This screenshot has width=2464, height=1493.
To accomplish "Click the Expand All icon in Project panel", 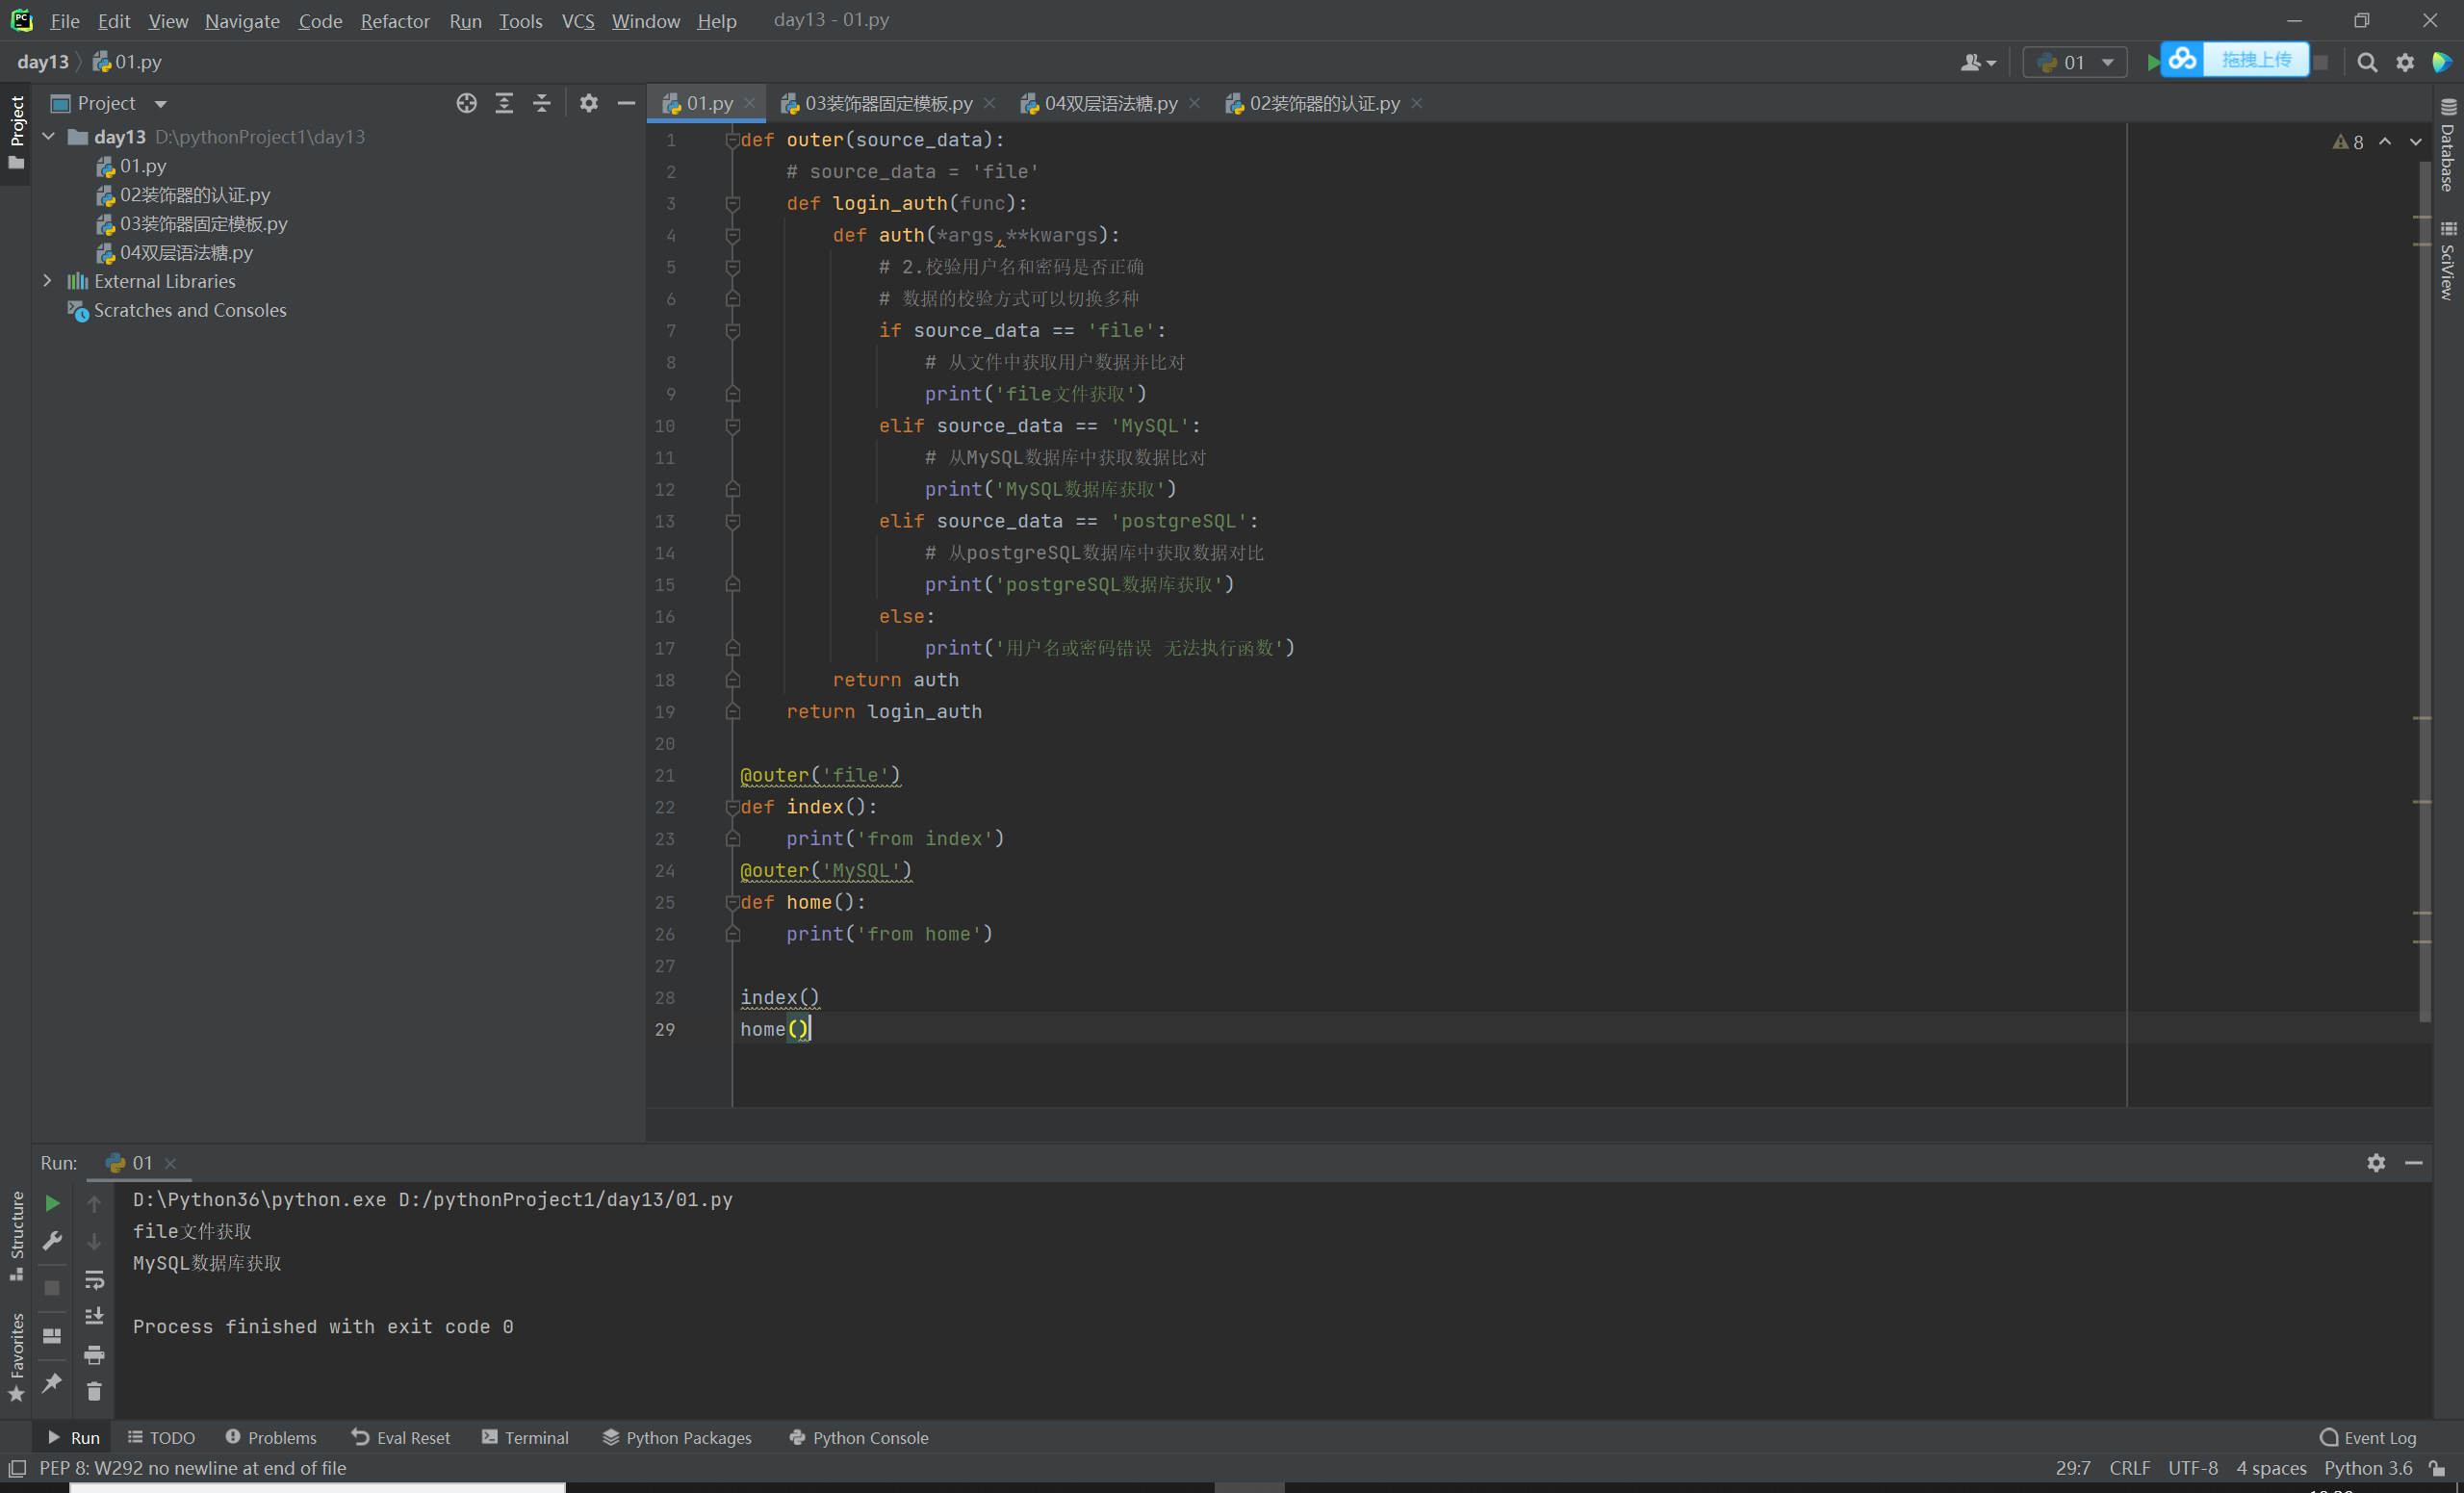I will pyautogui.click(x=504, y=103).
